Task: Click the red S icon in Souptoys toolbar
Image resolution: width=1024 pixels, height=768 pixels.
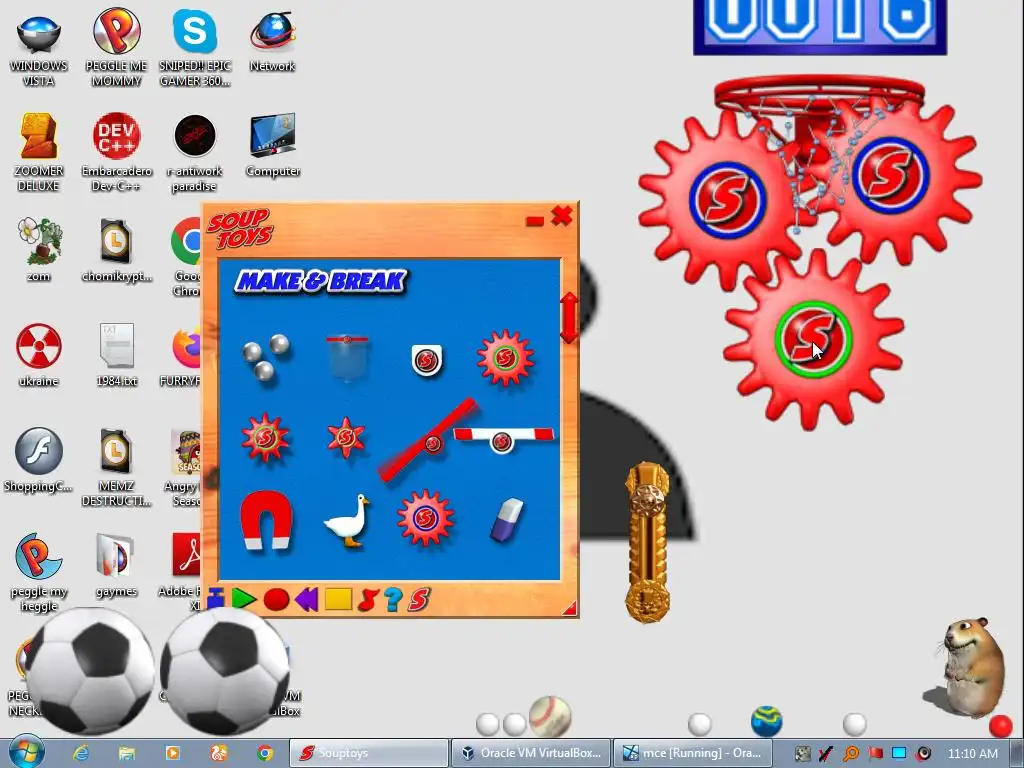Action: (x=419, y=599)
